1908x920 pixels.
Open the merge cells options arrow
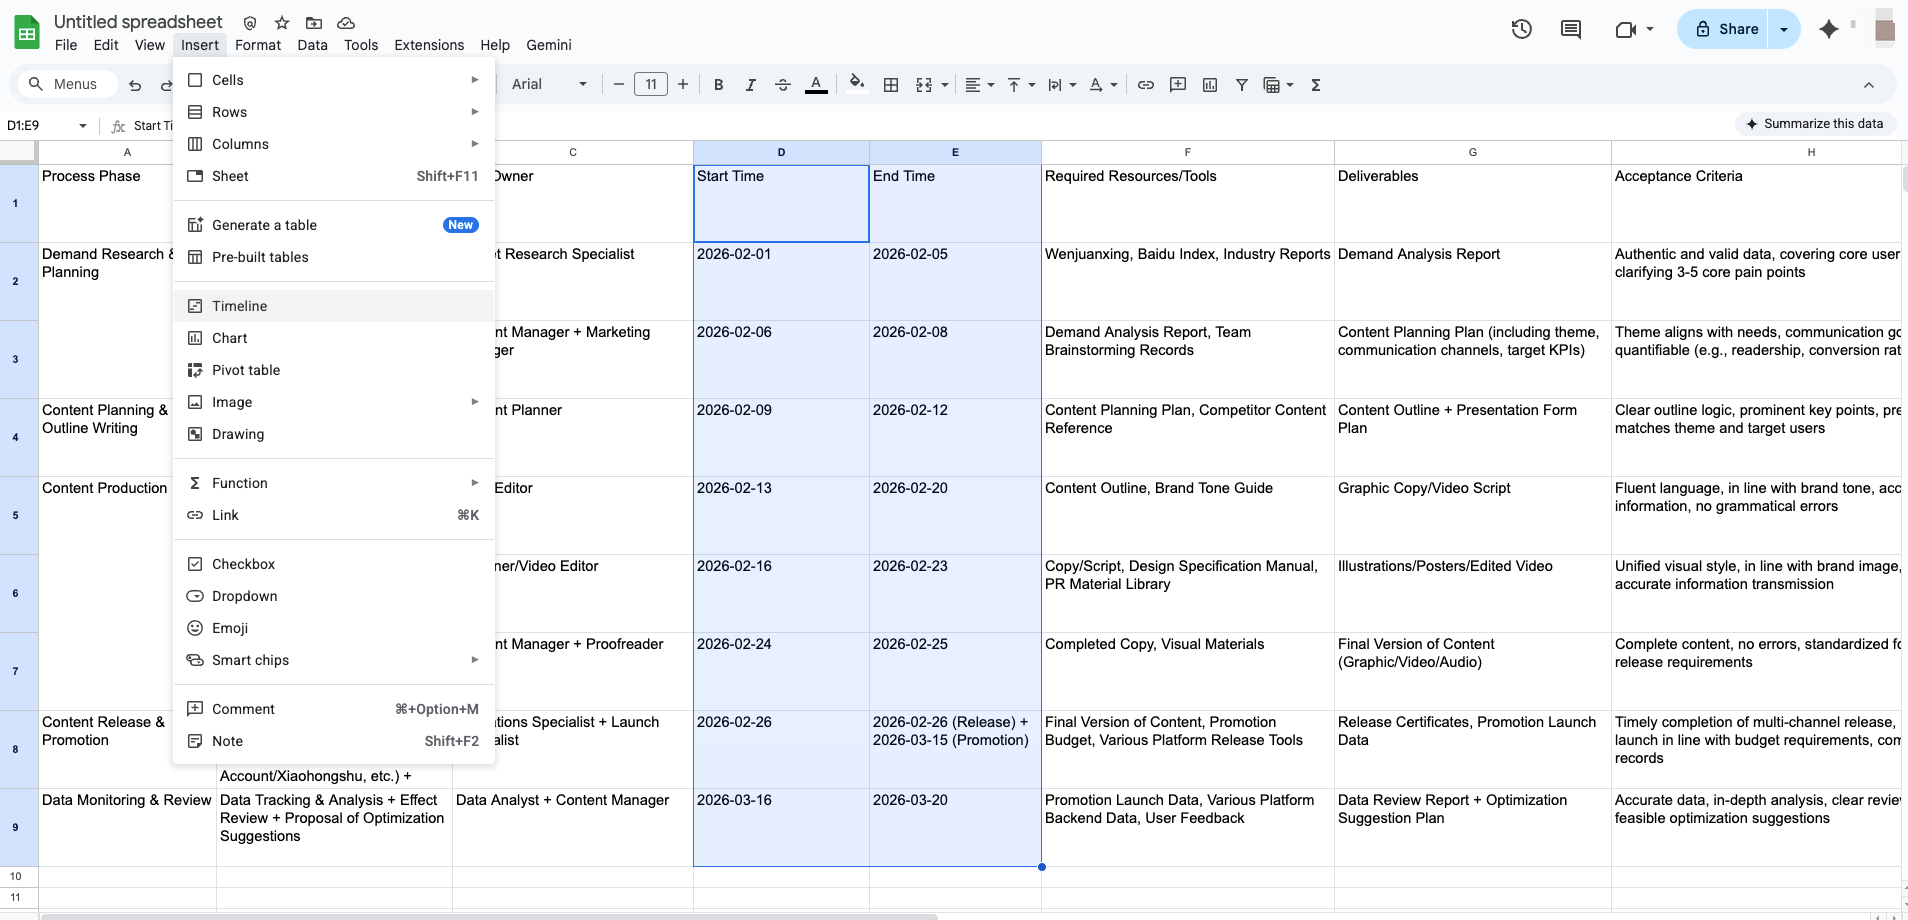click(945, 85)
